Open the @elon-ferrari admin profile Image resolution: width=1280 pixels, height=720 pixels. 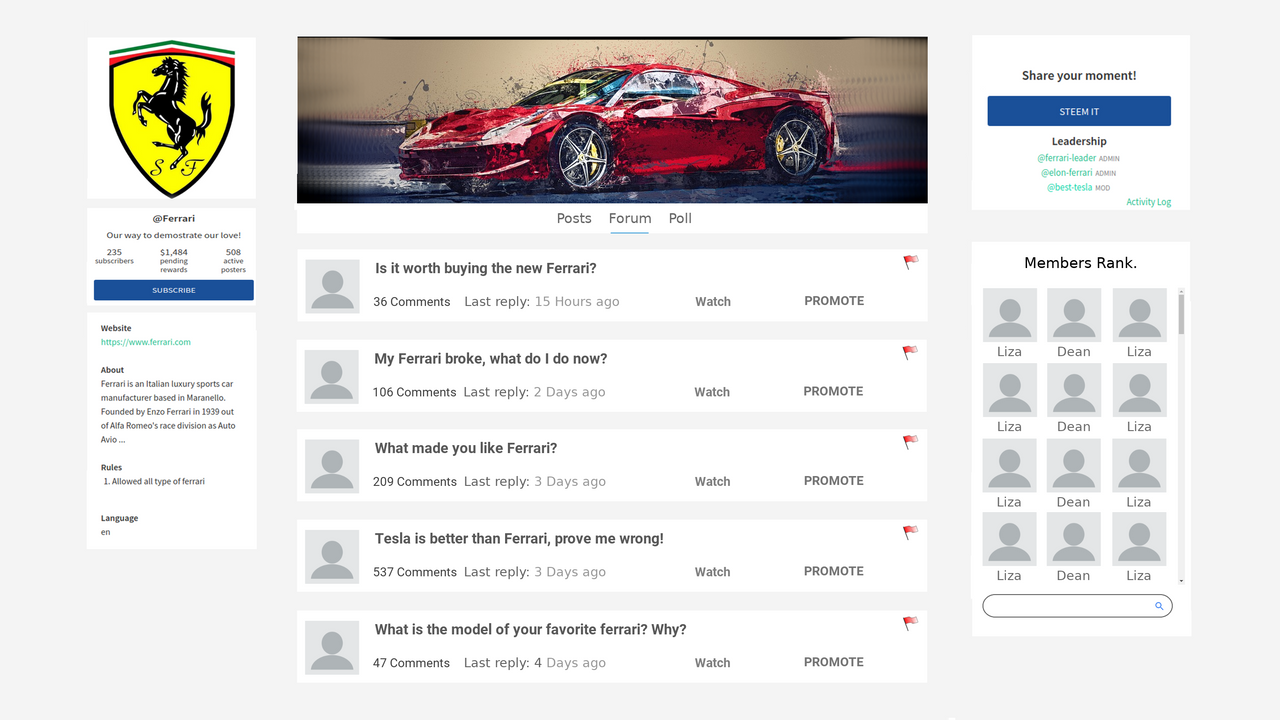pyautogui.click(x=1067, y=173)
